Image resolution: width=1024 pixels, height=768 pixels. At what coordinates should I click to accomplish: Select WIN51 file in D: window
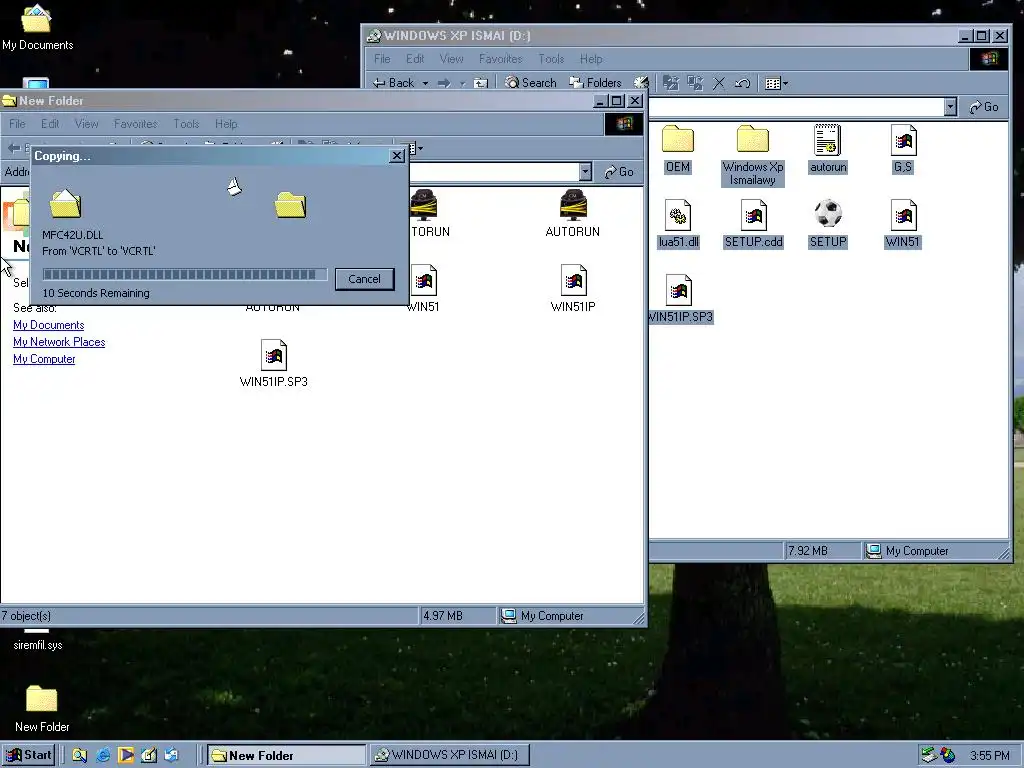point(903,224)
